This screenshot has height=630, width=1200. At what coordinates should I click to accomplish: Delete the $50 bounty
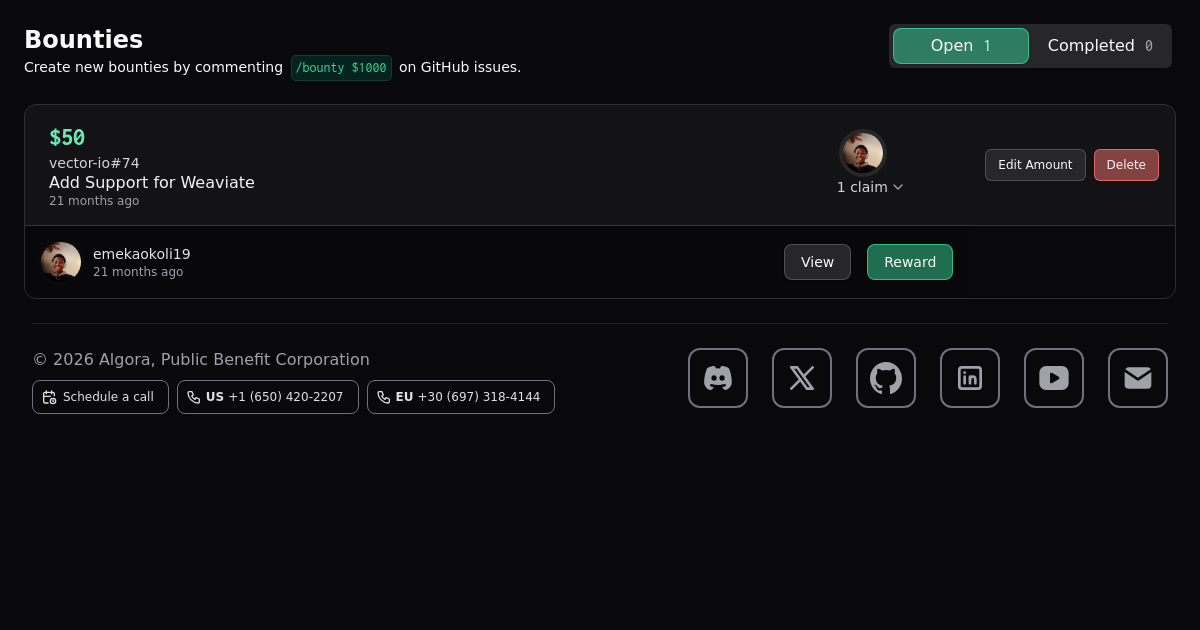[1126, 165]
